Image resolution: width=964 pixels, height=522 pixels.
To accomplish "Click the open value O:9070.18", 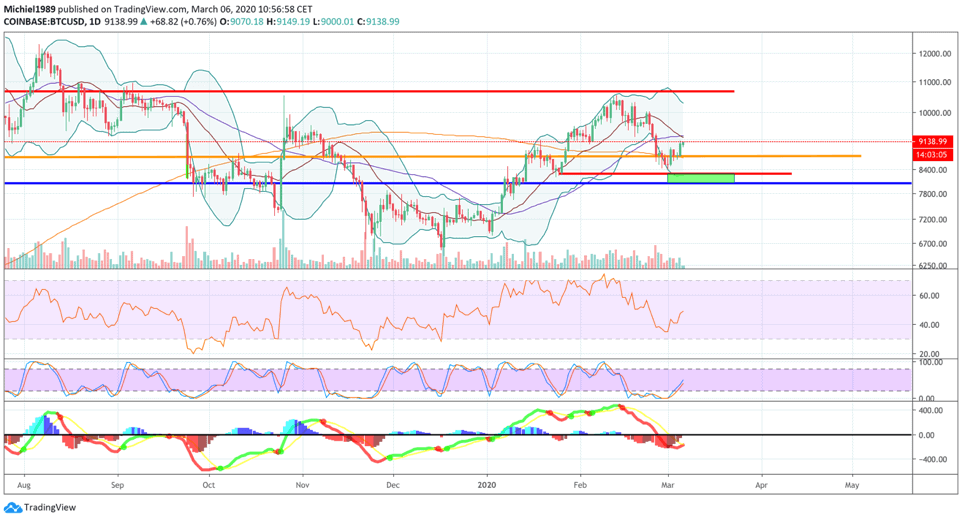I will (x=242, y=22).
